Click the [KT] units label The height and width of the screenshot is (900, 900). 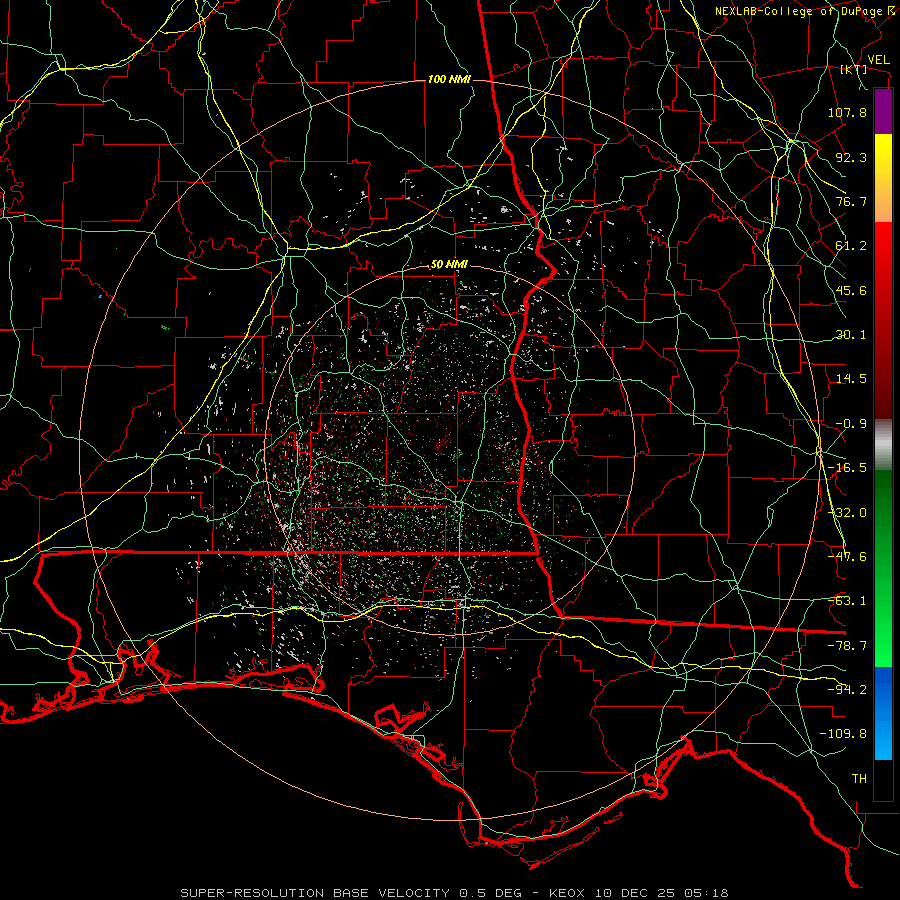pyautogui.click(x=853, y=70)
